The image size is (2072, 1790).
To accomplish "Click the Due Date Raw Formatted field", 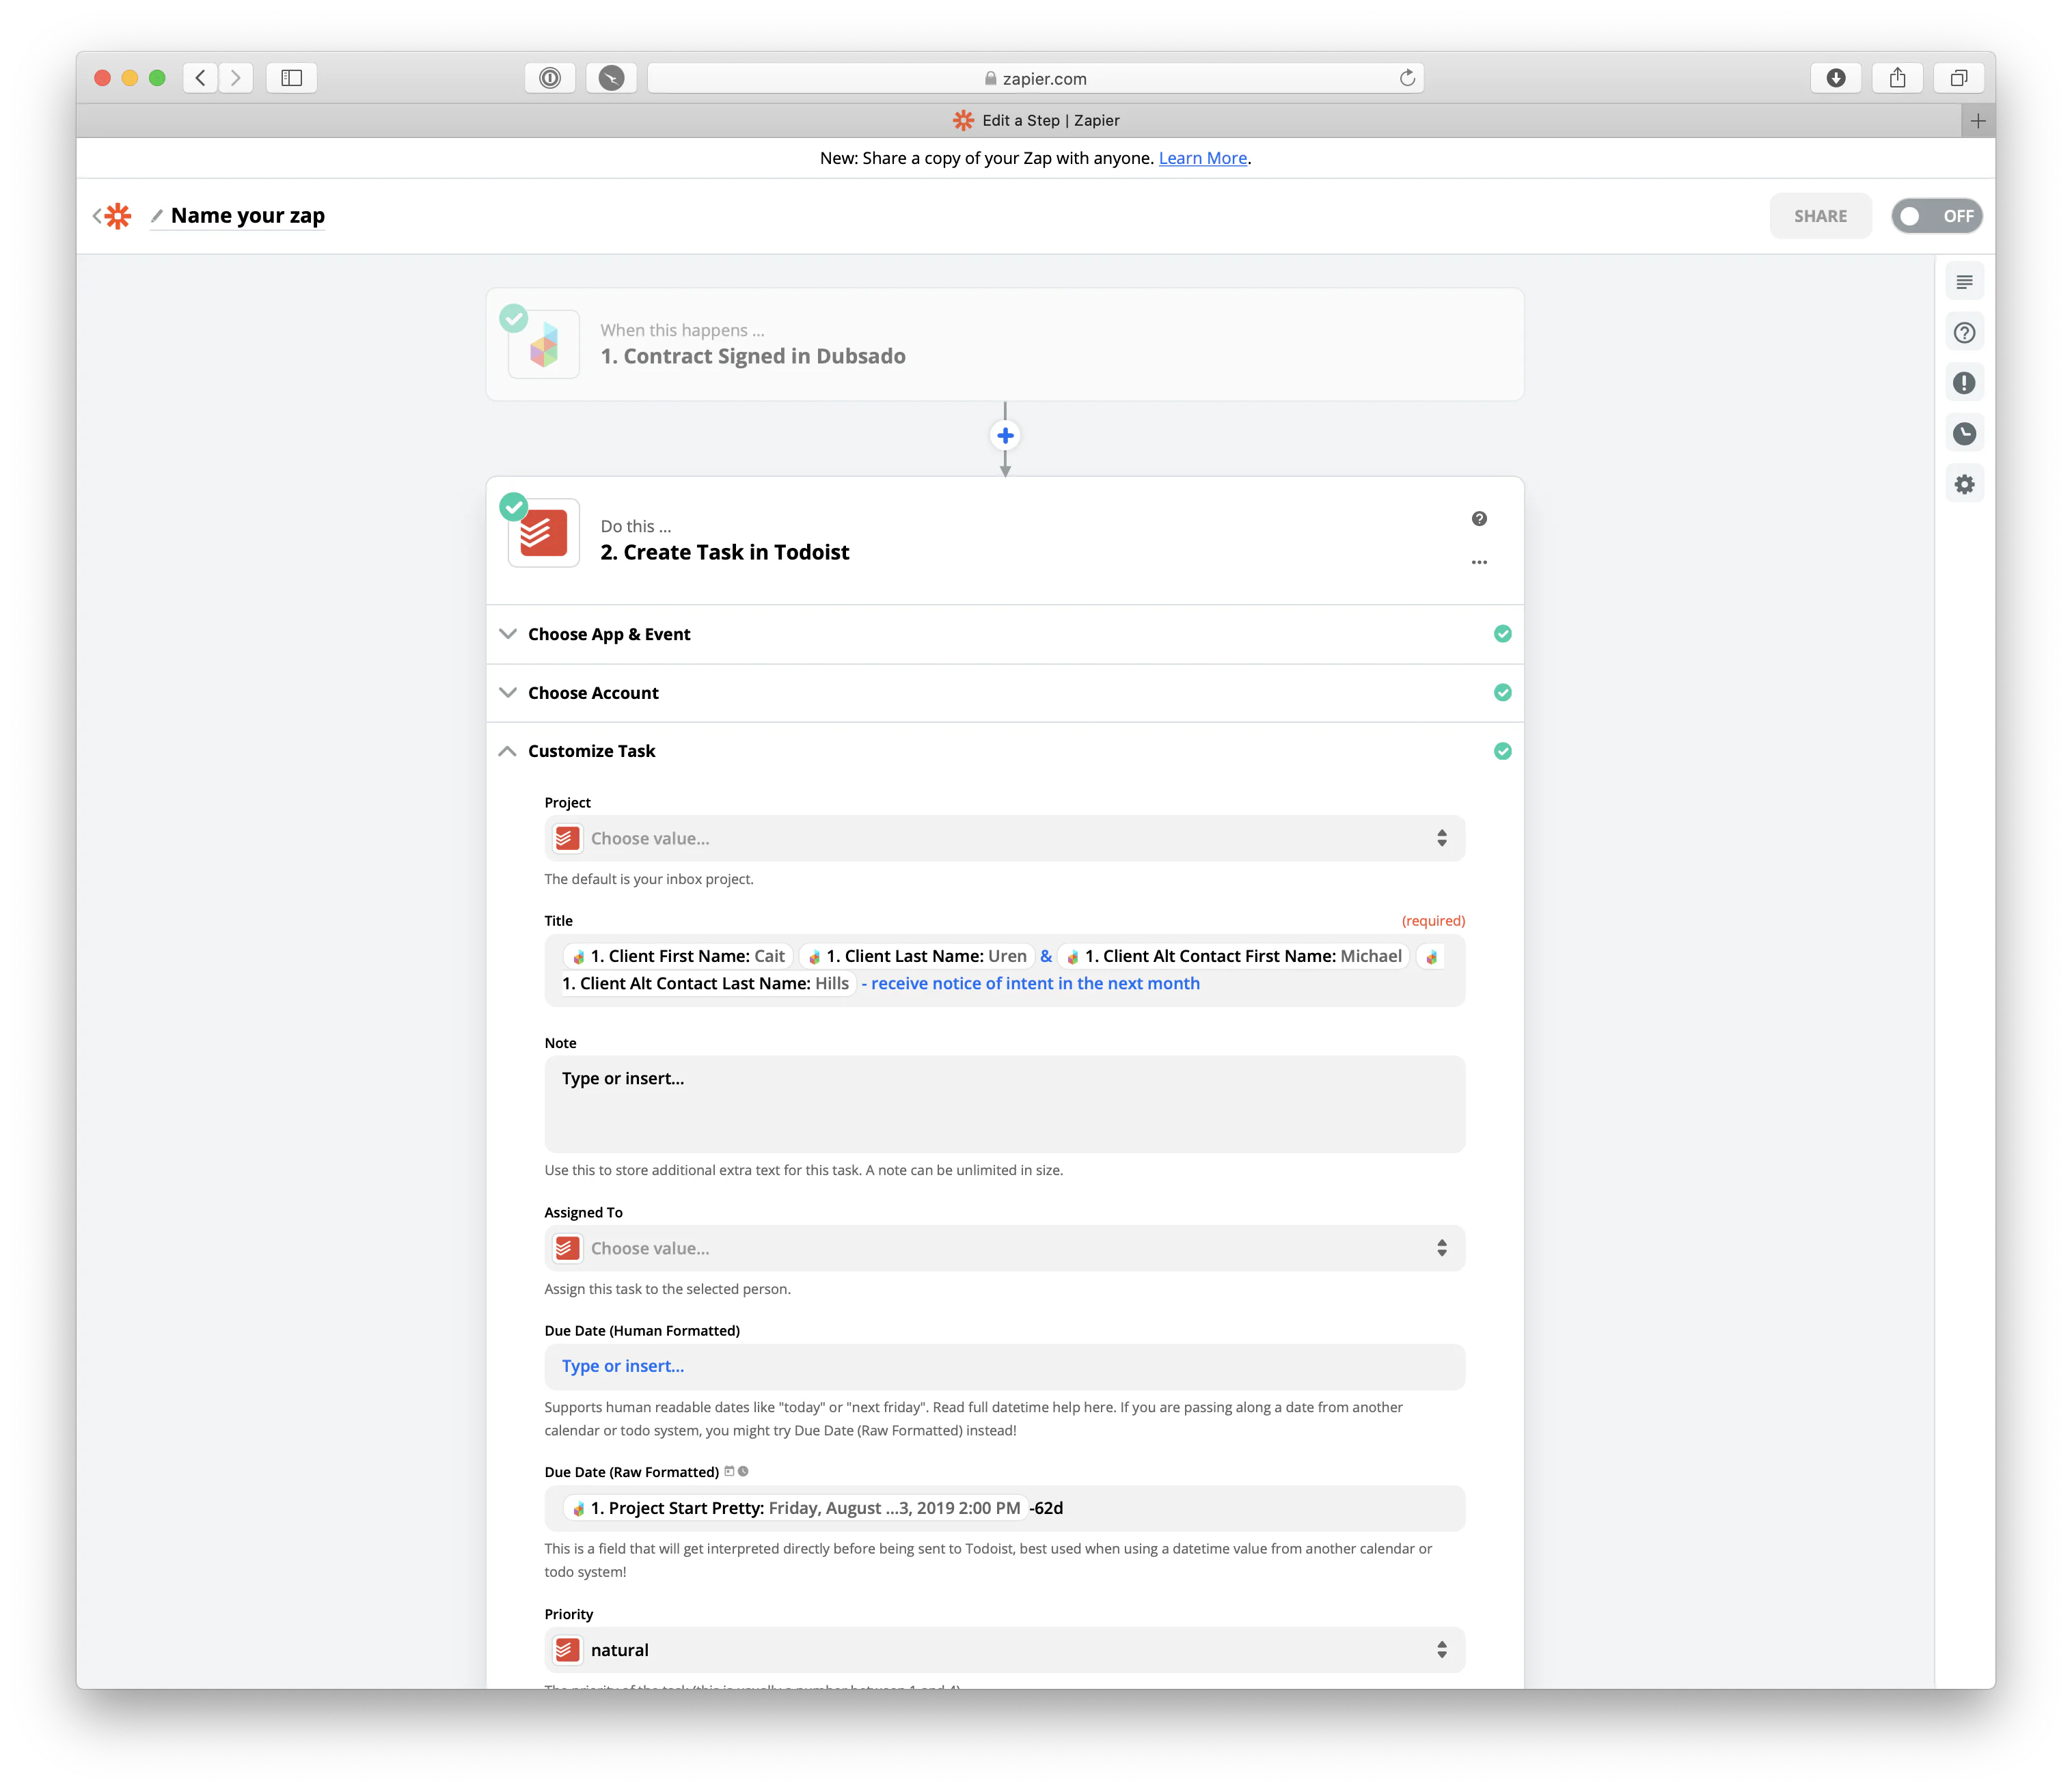I will click(1005, 1509).
